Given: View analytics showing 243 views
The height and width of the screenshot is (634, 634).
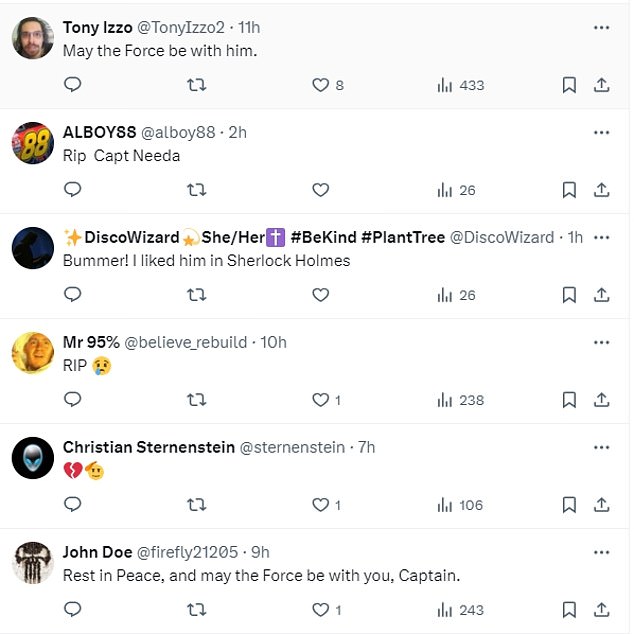Looking at the screenshot, I should pos(461,610).
